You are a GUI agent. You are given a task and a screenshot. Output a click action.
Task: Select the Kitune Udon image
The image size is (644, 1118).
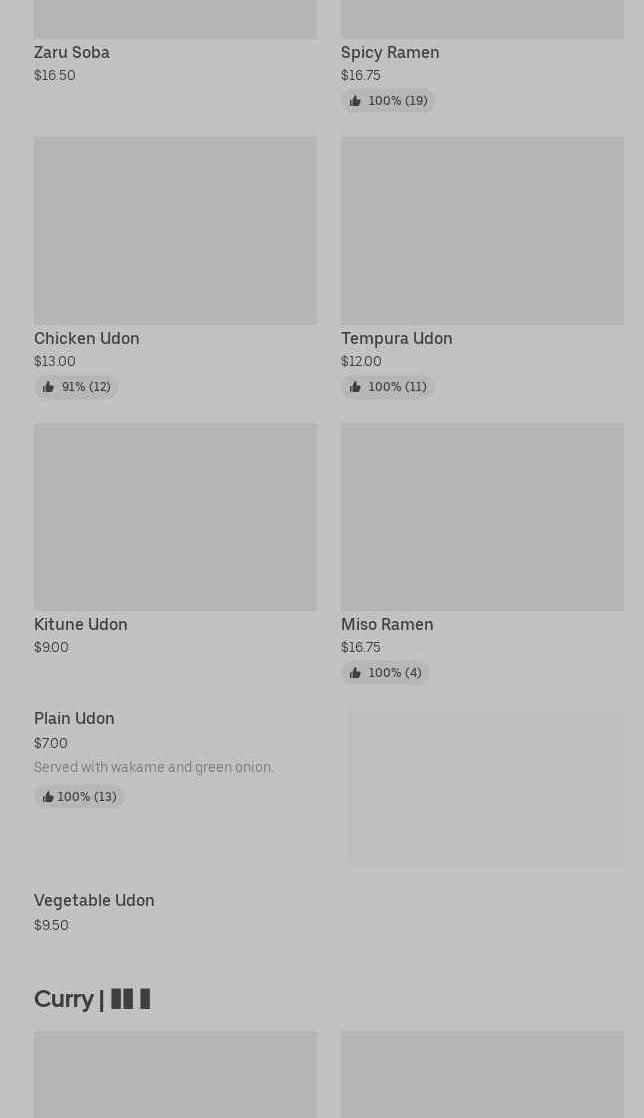click(175, 517)
